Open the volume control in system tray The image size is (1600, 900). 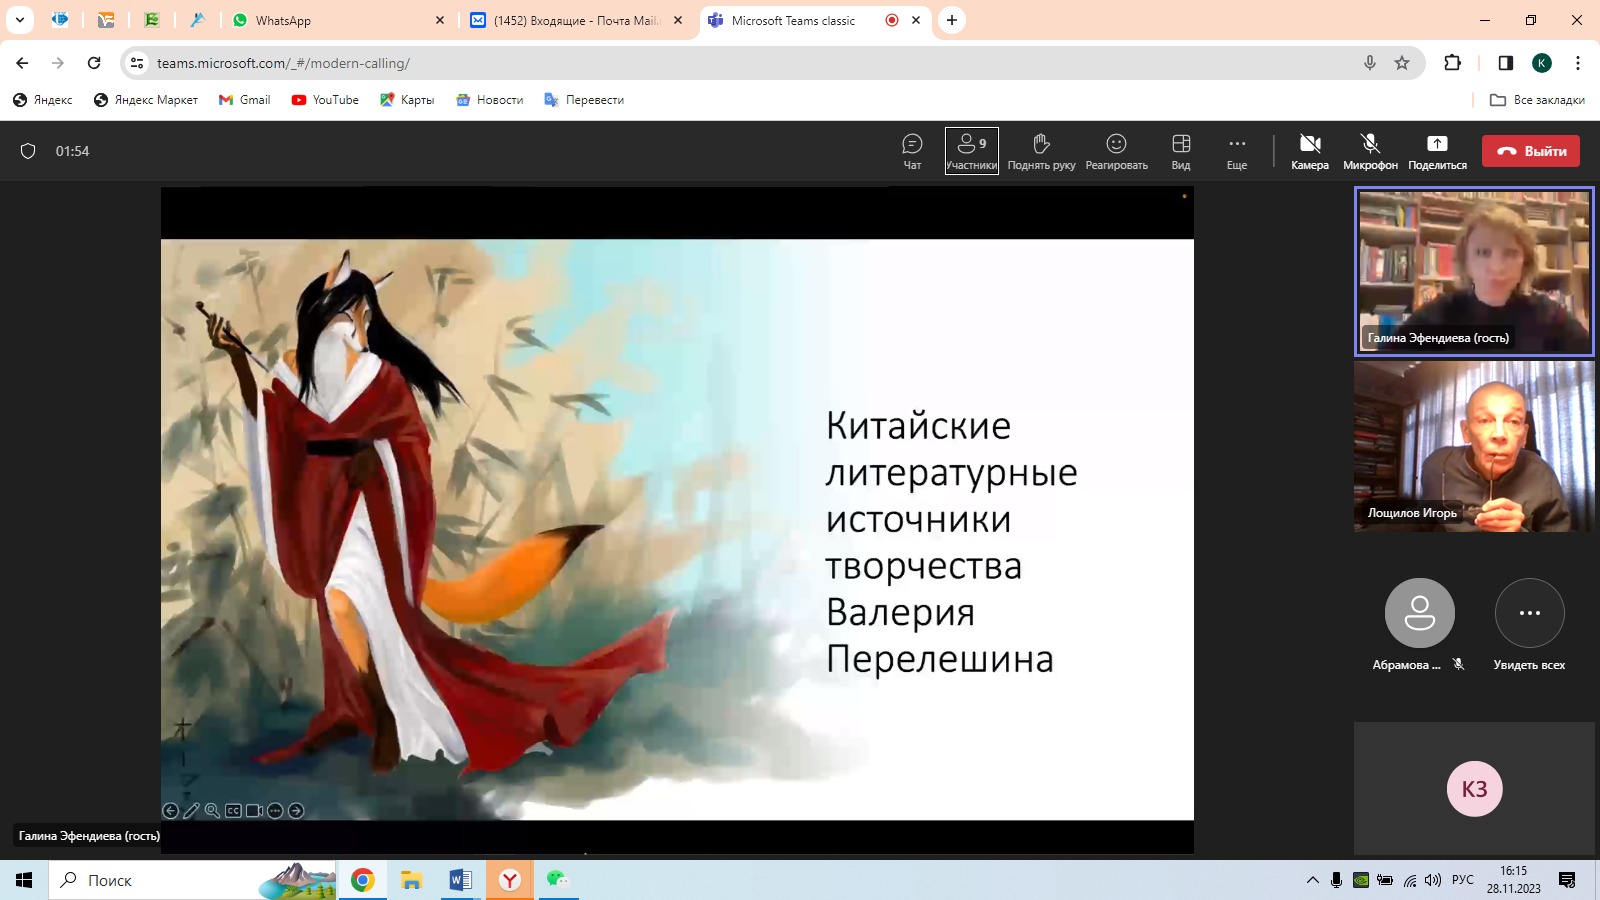[1433, 880]
